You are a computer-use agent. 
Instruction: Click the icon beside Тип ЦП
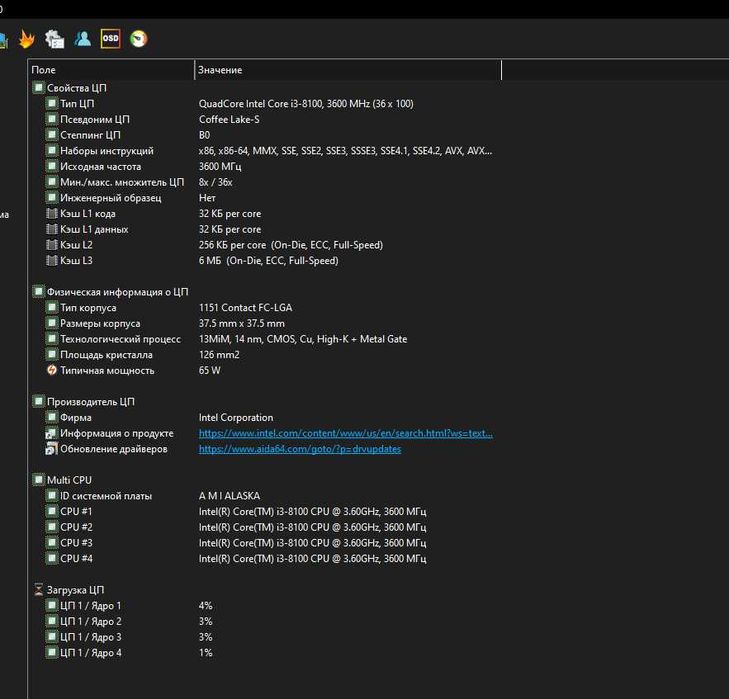52,103
